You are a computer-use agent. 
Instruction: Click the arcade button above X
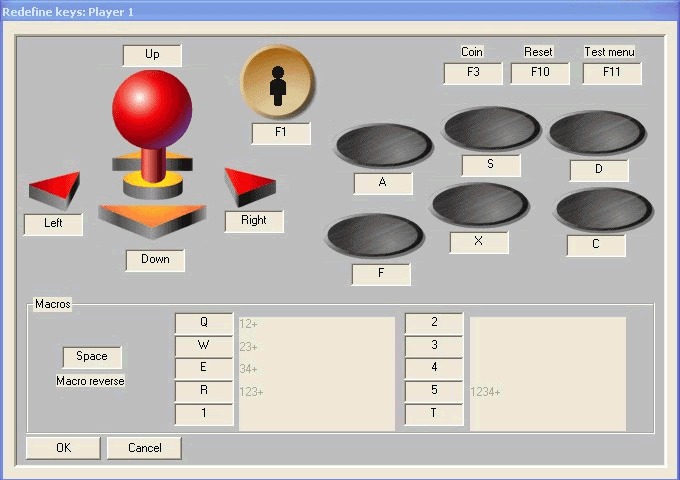point(479,205)
